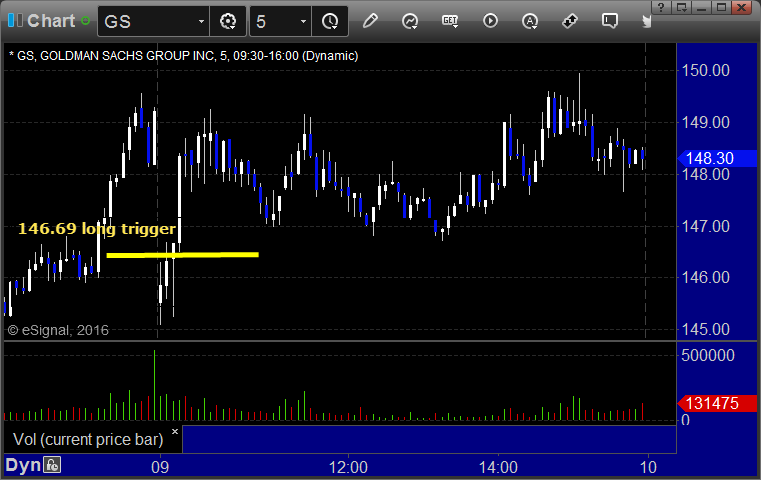
Task: Open the comment speech bubble icon
Action: (x=610, y=21)
